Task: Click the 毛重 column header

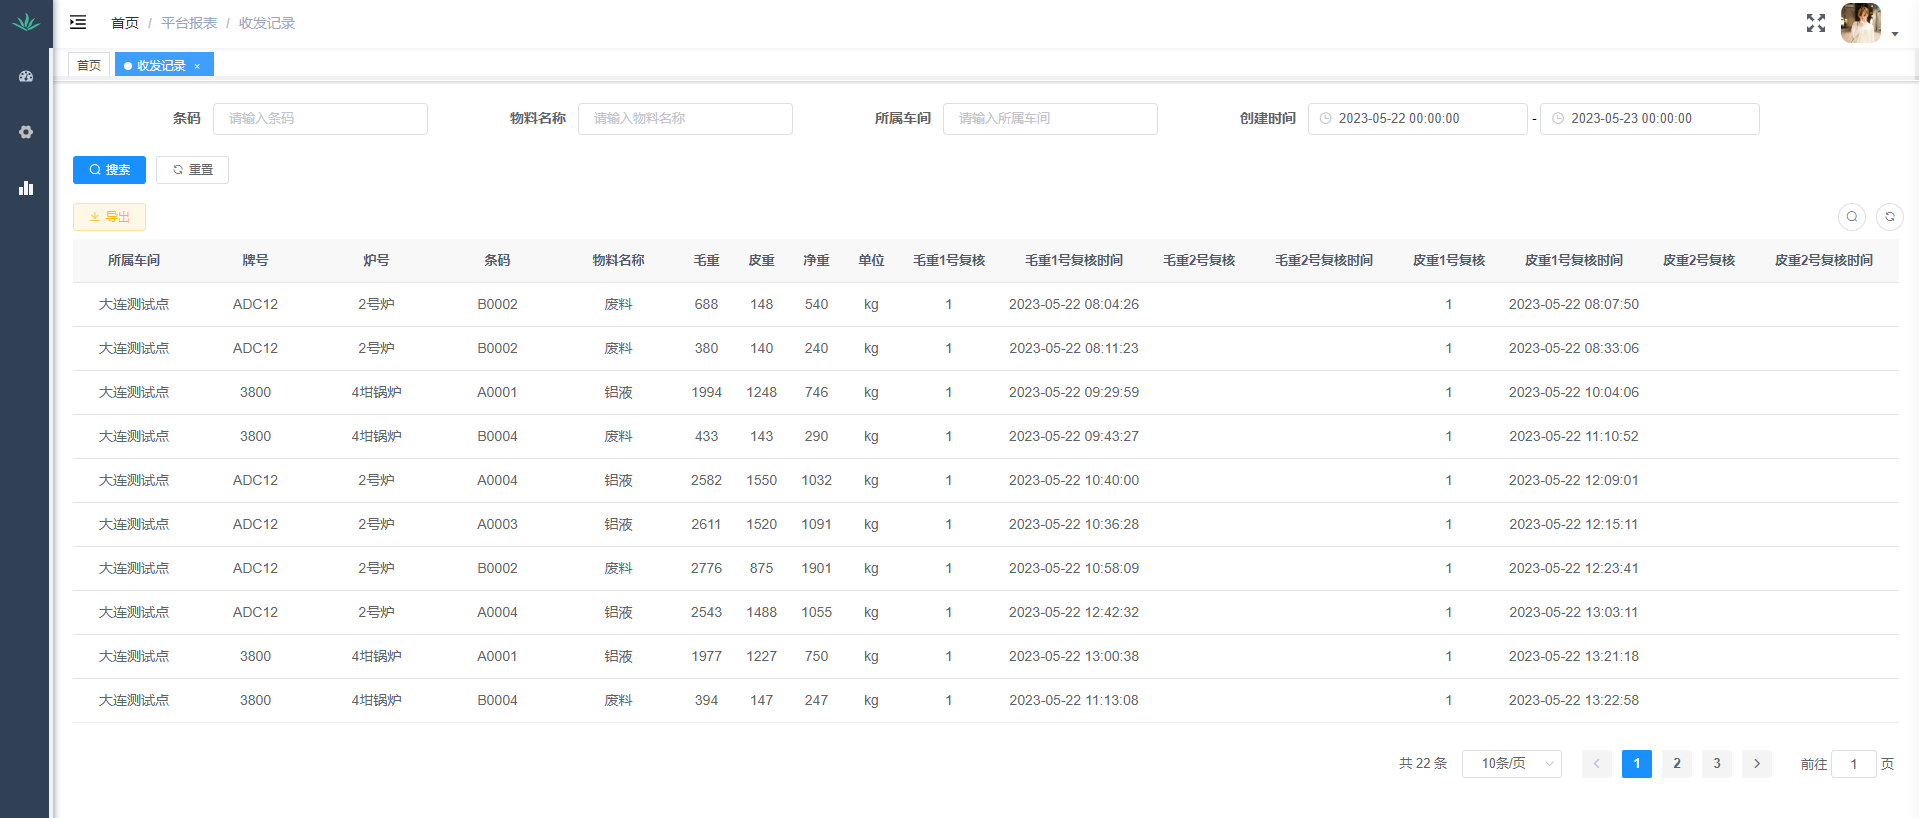Action: 706,260
